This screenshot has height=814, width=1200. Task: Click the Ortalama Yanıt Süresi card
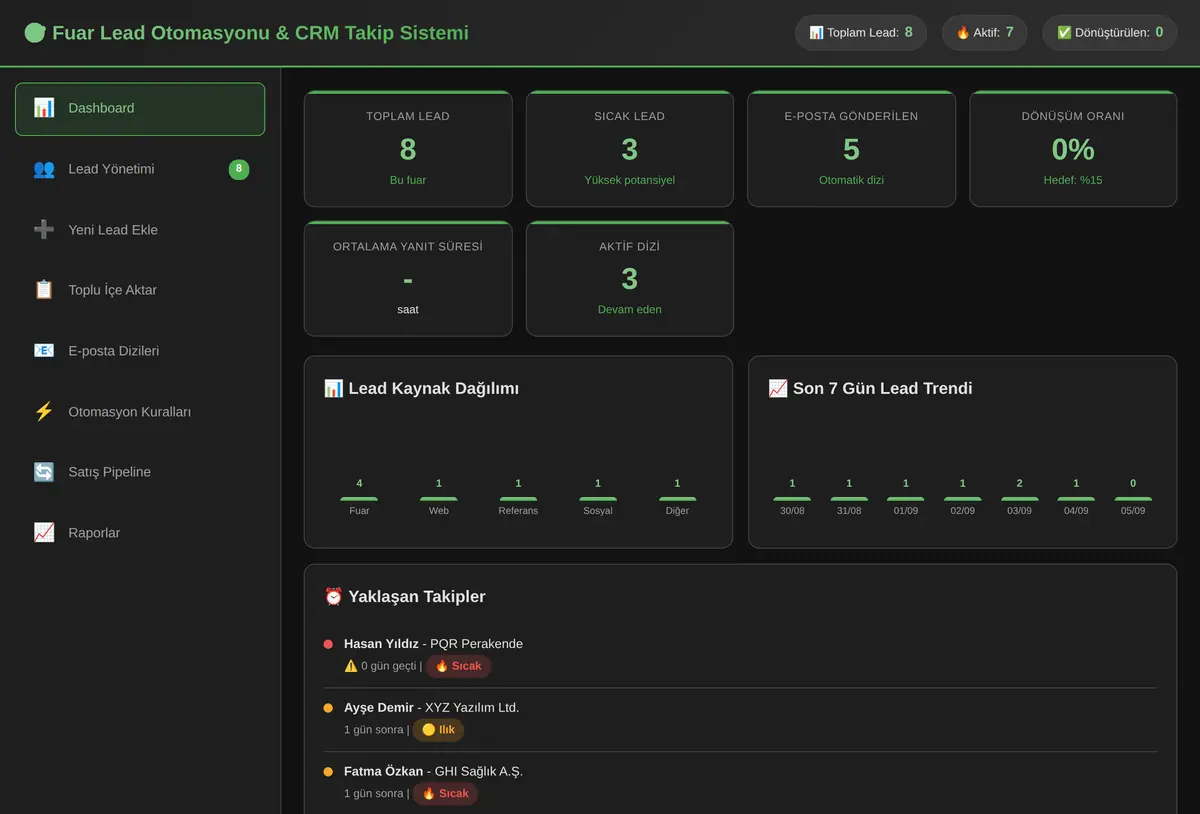click(408, 279)
